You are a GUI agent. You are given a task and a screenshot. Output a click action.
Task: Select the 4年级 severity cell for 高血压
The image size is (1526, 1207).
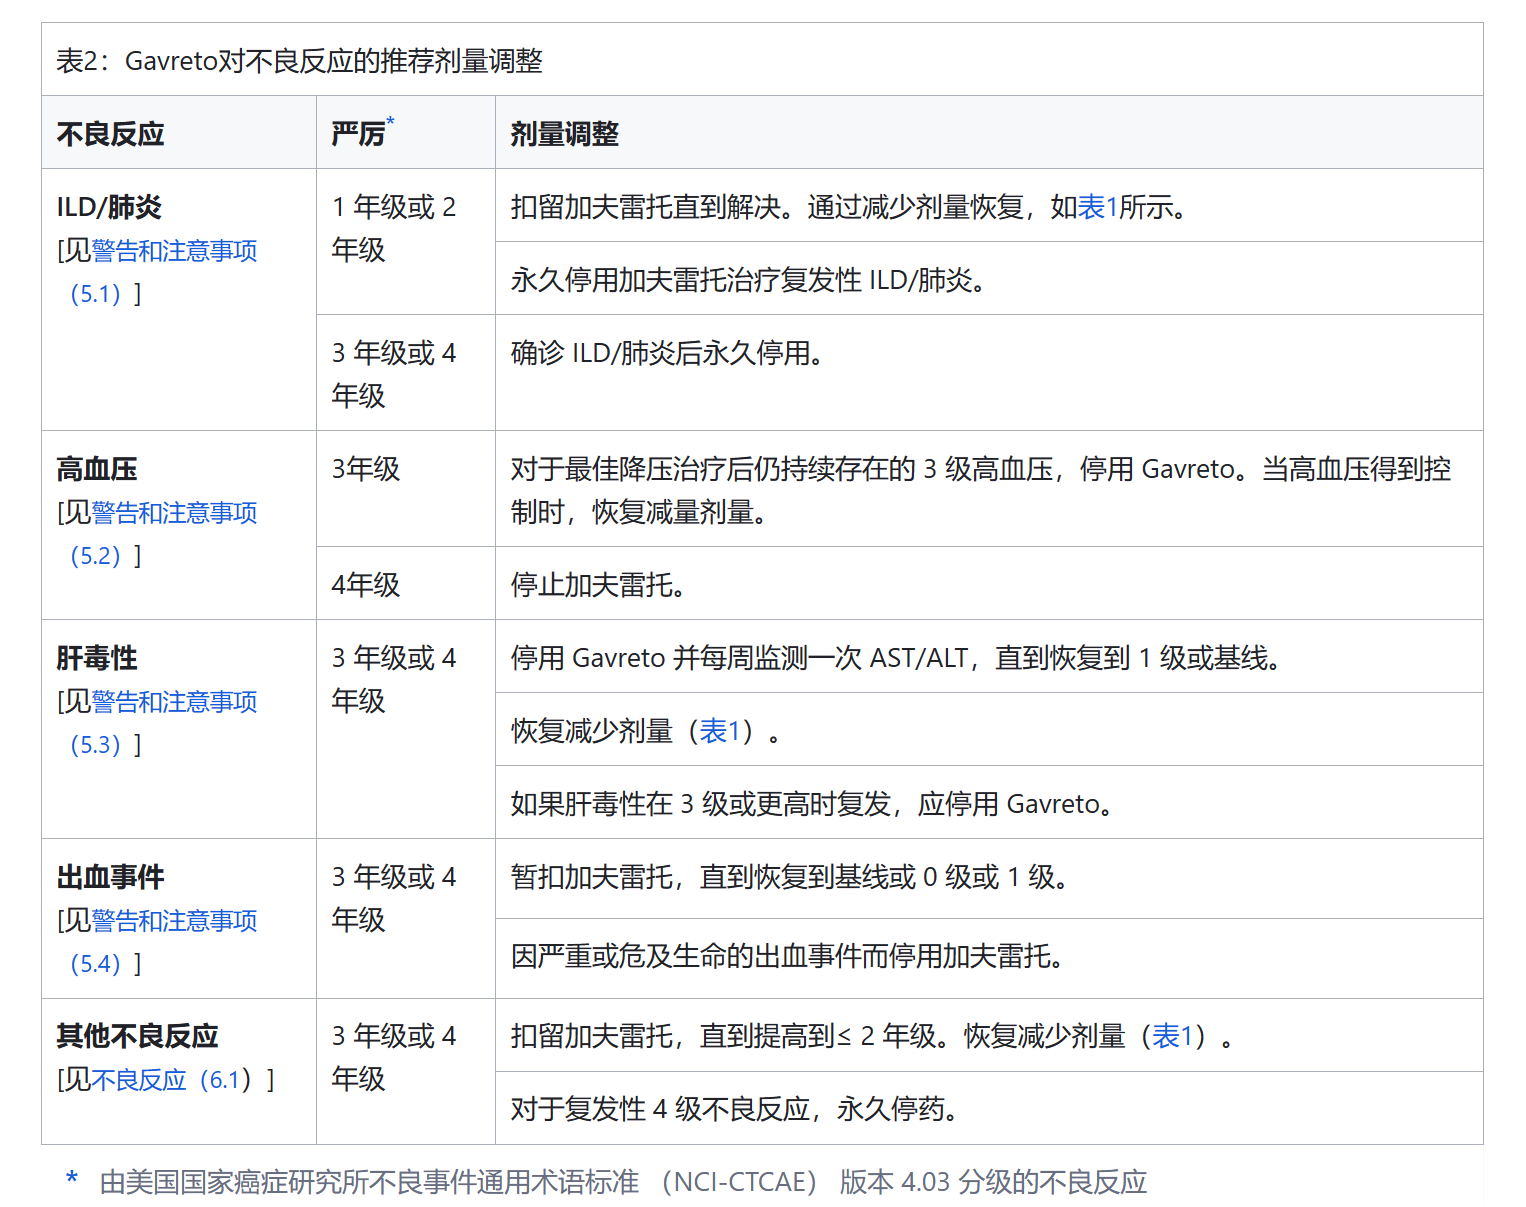click(x=366, y=585)
